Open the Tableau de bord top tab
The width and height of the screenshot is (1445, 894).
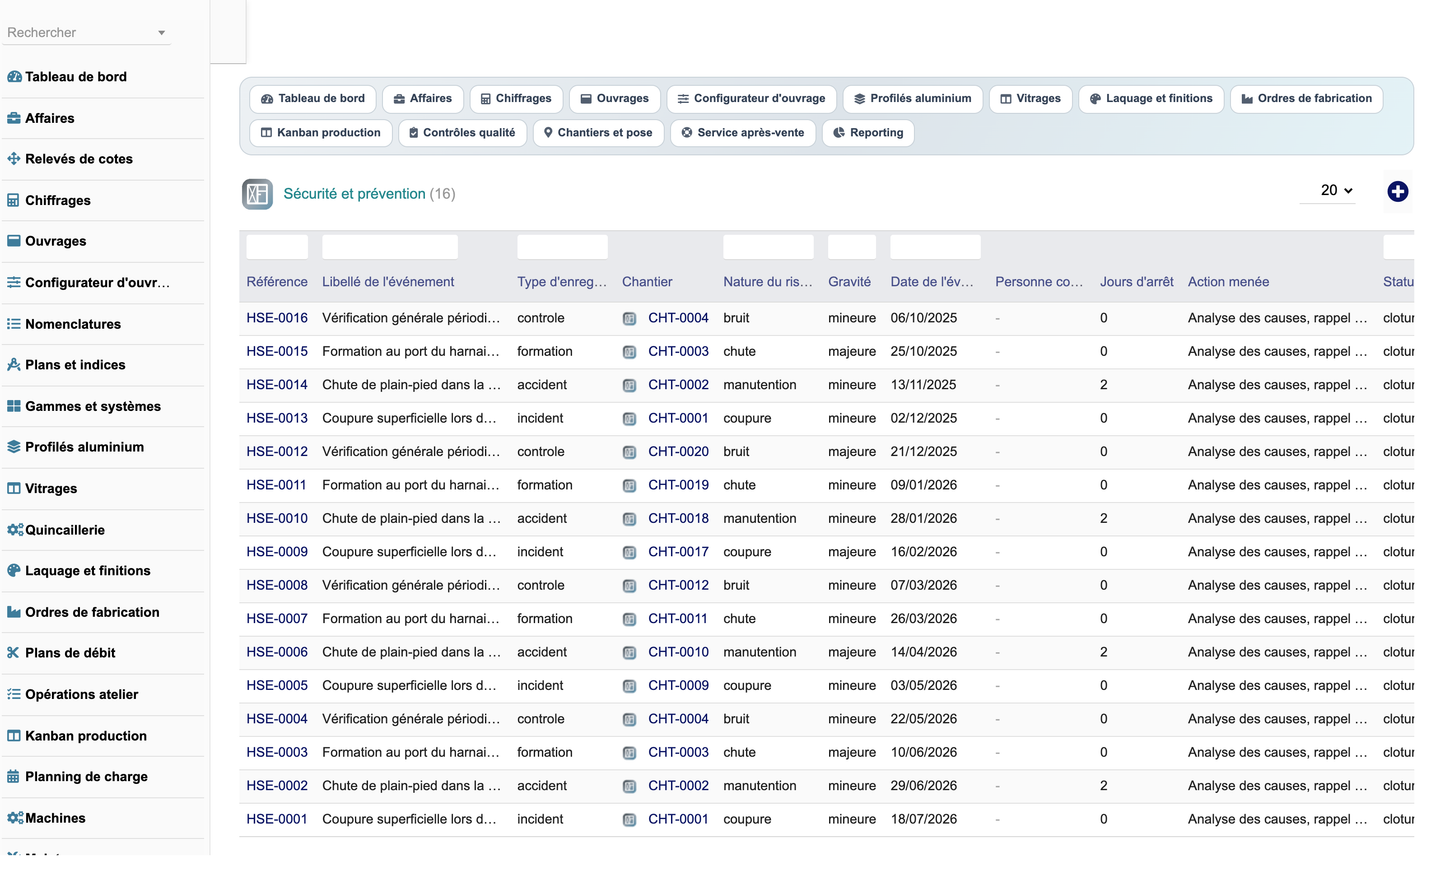[x=313, y=99]
